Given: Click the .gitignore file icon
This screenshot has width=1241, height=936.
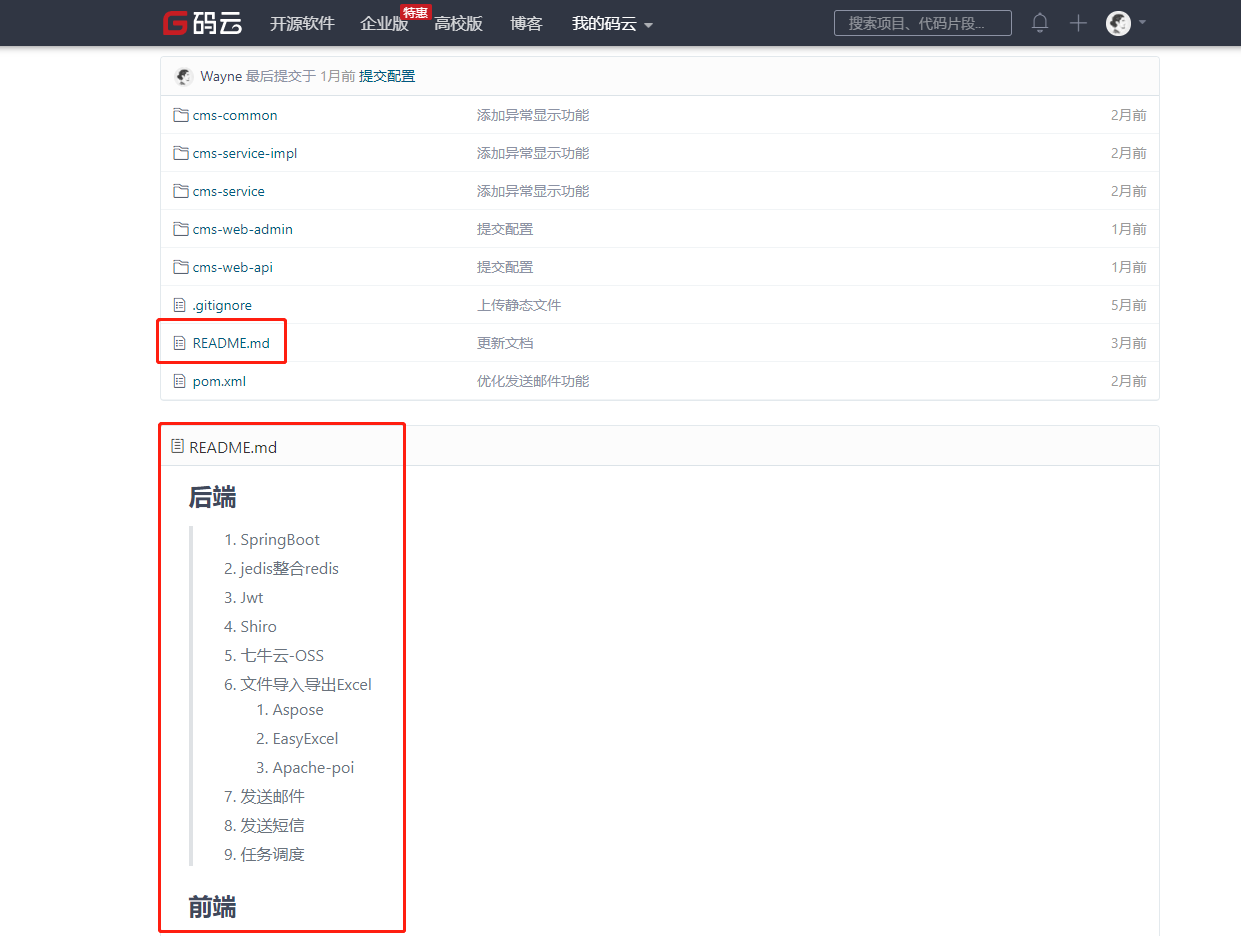Looking at the screenshot, I should (180, 305).
